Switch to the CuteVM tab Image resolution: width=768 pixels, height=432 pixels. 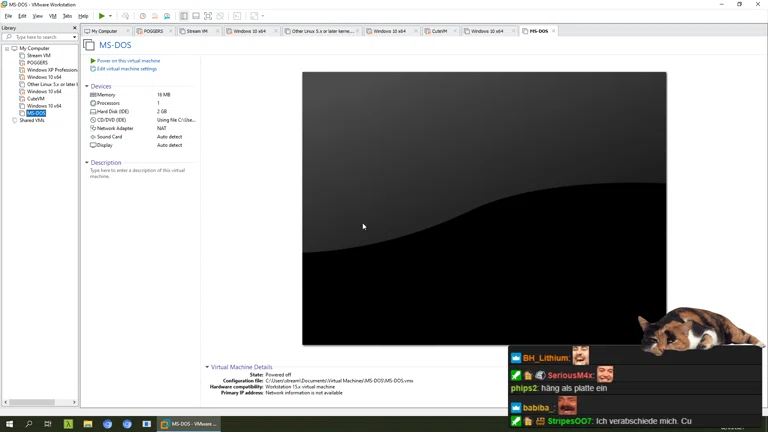click(439, 31)
